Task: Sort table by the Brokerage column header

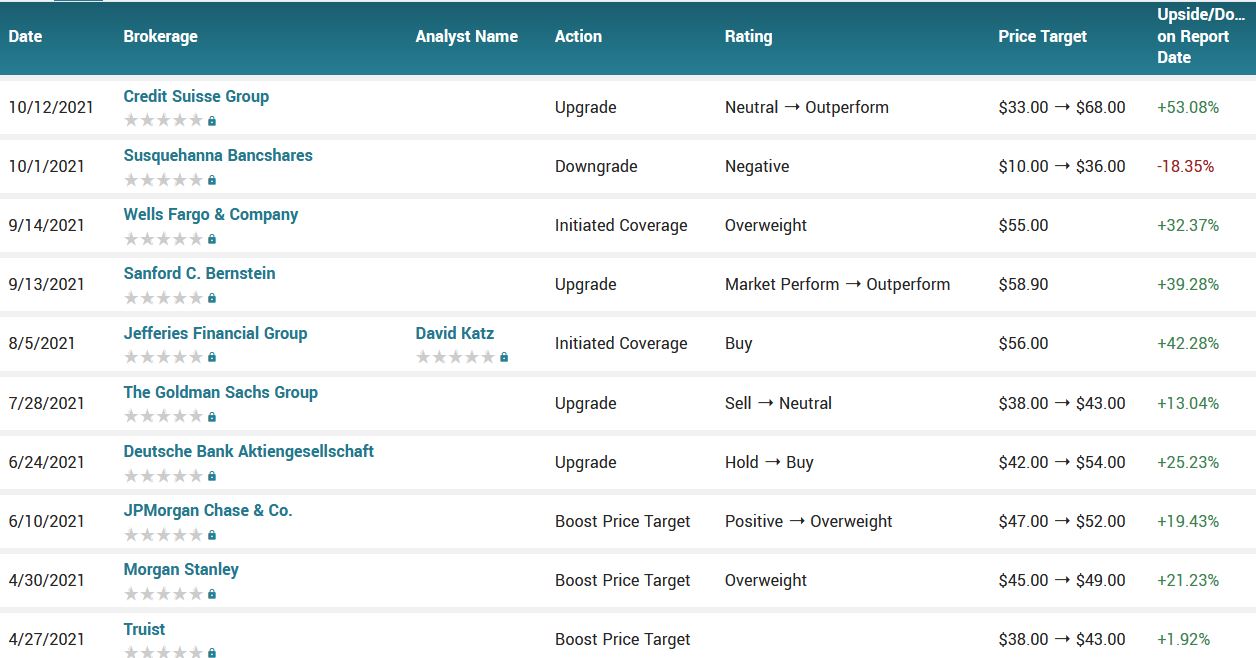Action: point(160,36)
